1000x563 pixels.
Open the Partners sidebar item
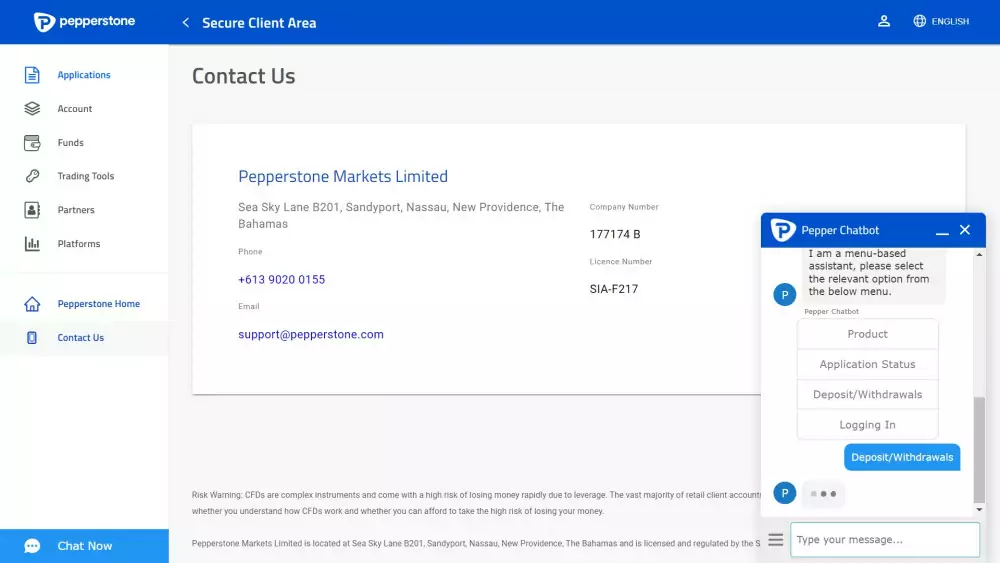pos(76,210)
